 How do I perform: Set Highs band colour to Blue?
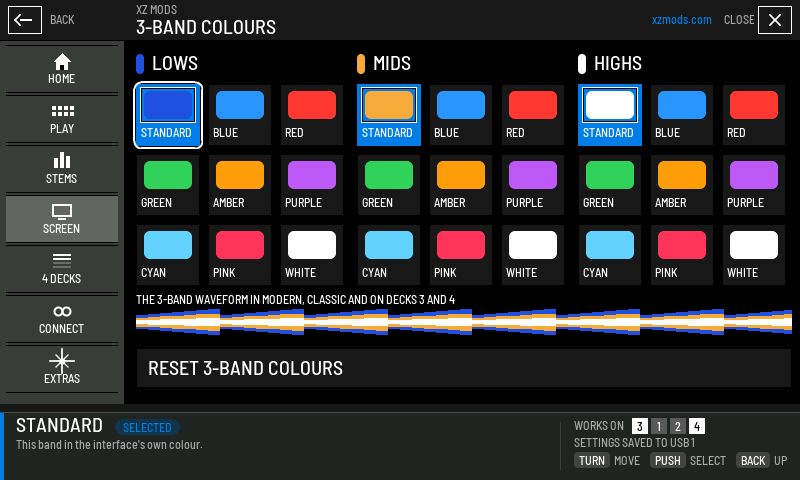click(682, 115)
